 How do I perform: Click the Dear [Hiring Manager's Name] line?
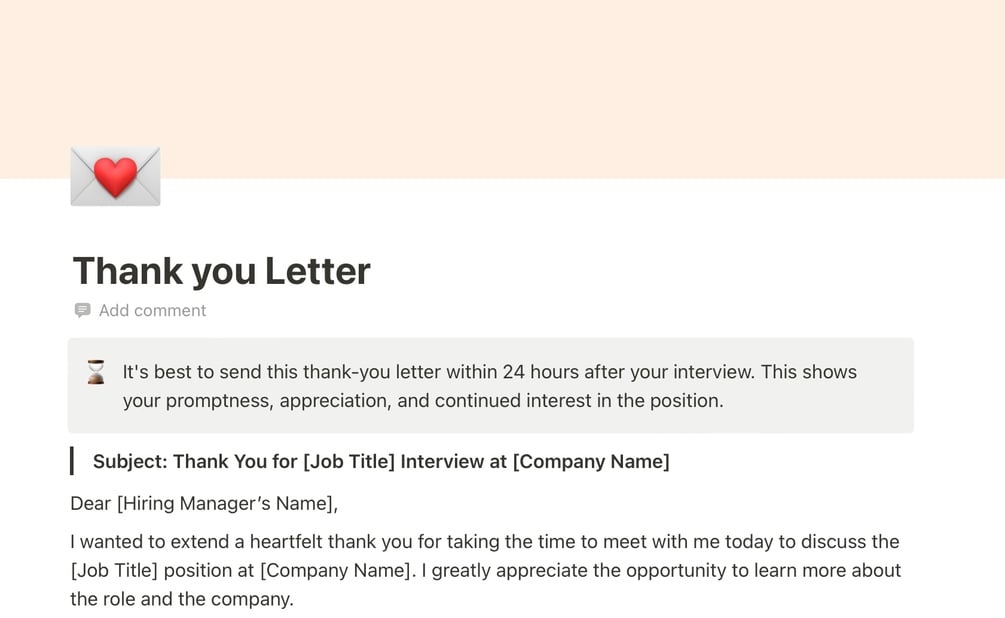click(x=204, y=504)
